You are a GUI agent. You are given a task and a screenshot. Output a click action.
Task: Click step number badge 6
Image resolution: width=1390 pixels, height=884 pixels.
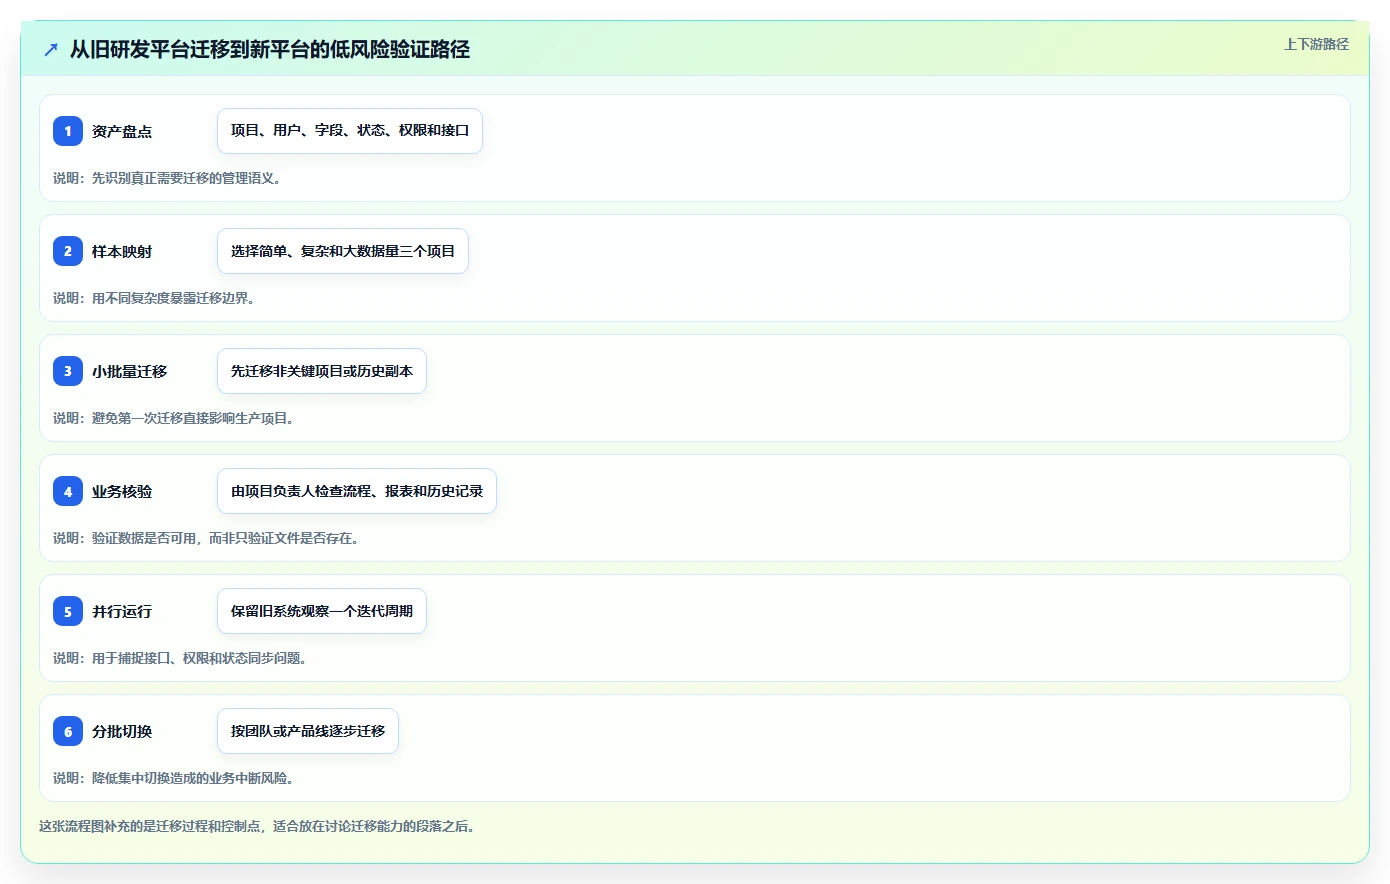[x=68, y=731]
